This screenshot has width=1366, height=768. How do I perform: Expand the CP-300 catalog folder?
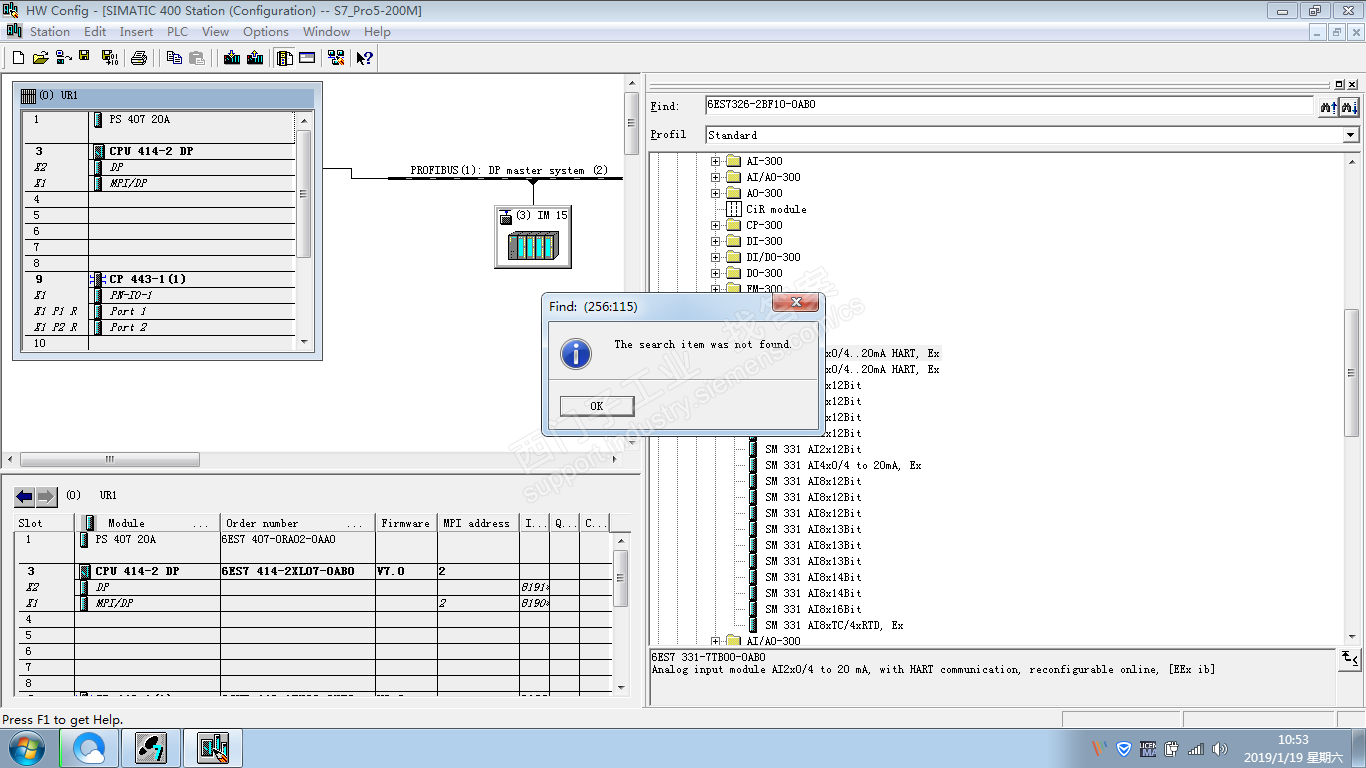(715, 225)
